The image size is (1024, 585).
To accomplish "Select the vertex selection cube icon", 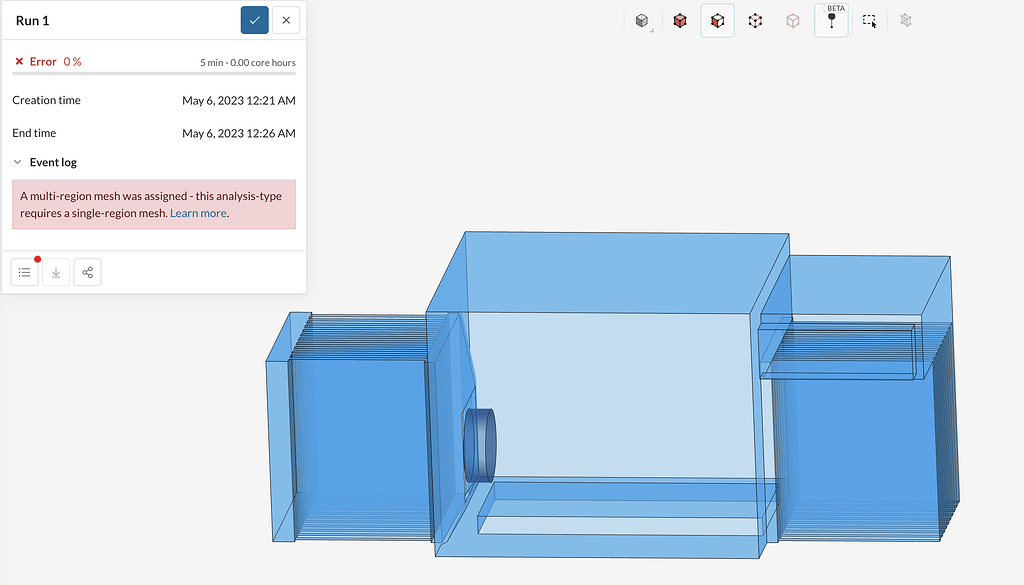I will [x=755, y=20].
